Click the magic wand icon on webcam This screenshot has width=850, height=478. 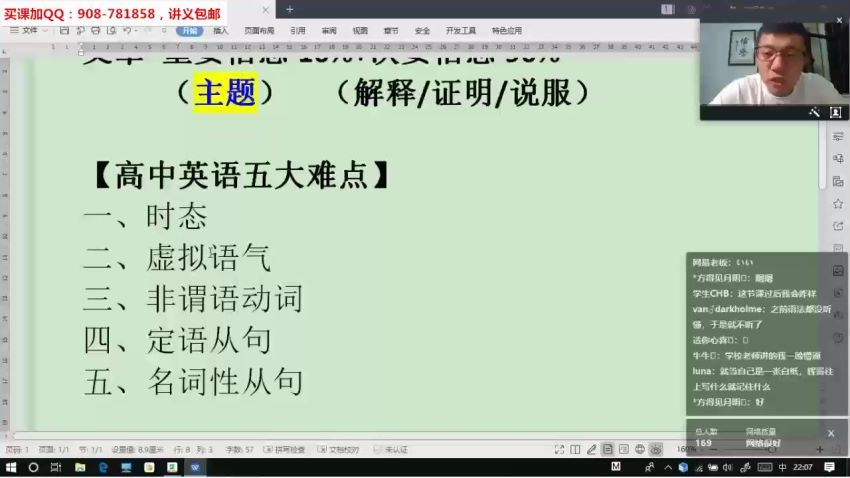pyautogui.click(x=814, y=112)
